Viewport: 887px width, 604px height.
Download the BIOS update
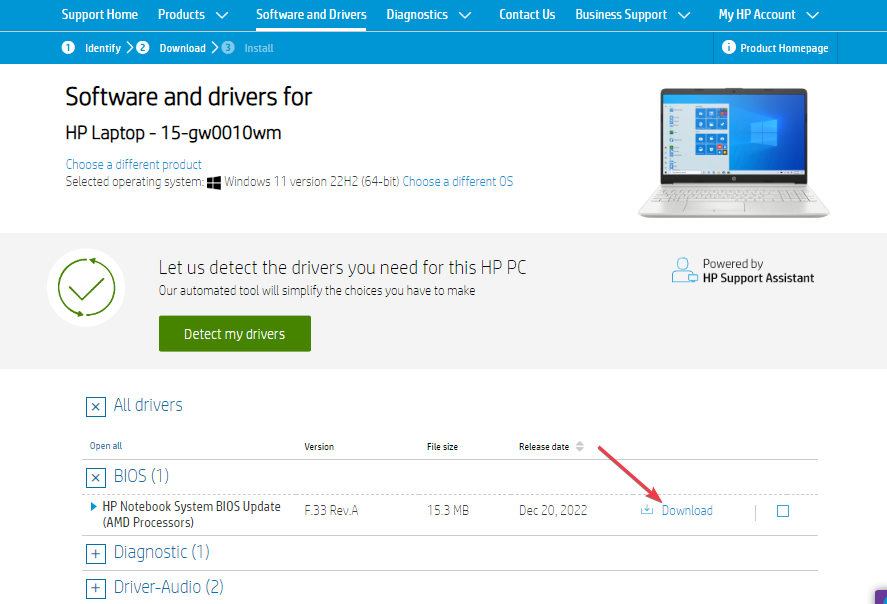point(687,510)
